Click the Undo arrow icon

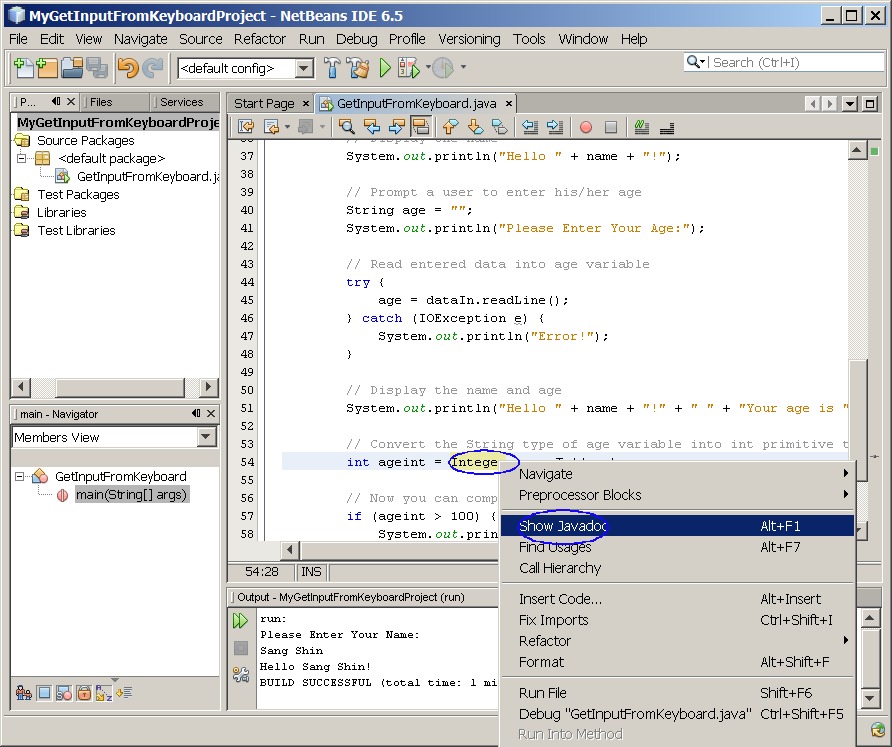pos(127,68)
